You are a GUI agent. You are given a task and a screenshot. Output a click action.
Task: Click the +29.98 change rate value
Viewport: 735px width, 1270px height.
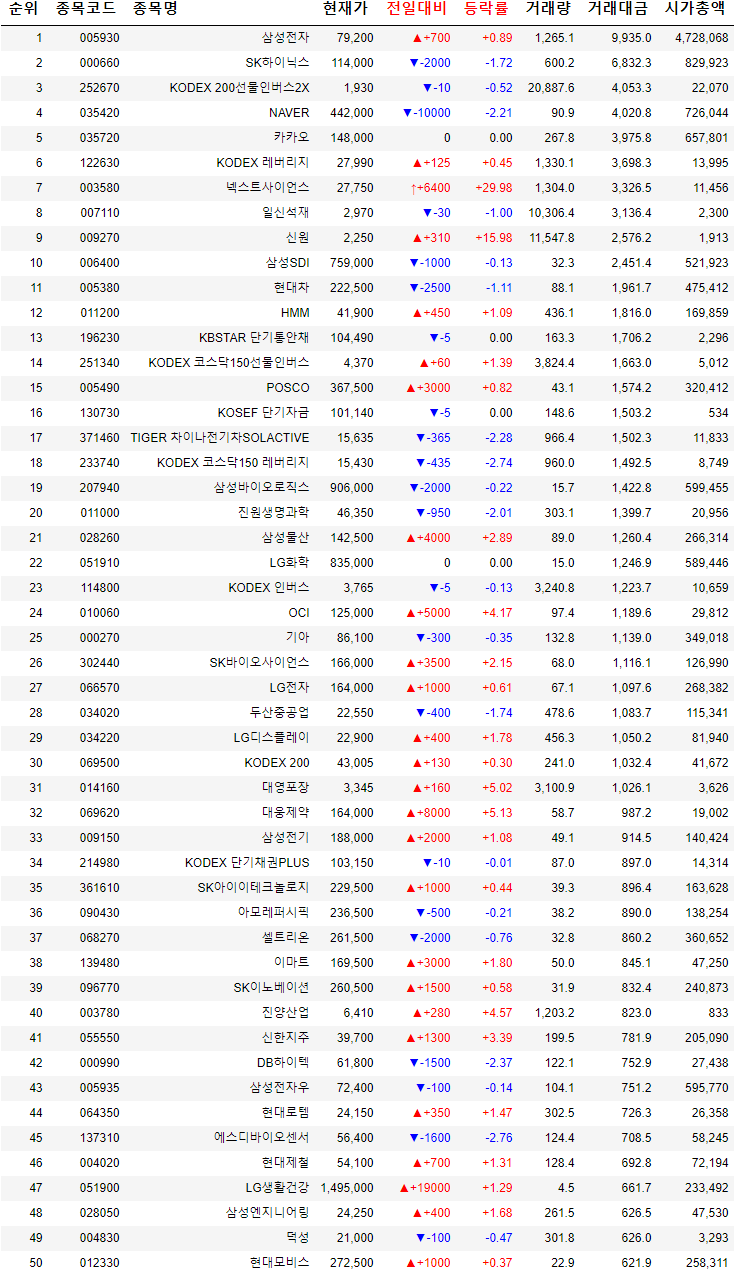(496, 188)
